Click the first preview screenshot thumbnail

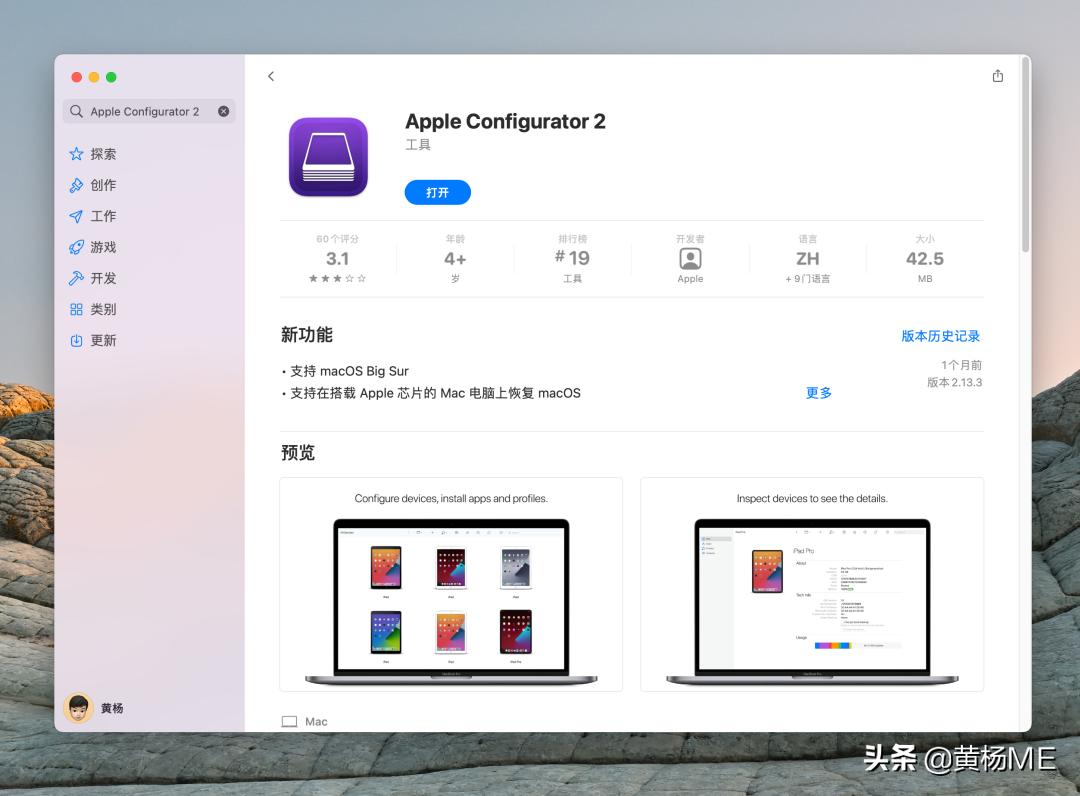[x=452, y=584]
